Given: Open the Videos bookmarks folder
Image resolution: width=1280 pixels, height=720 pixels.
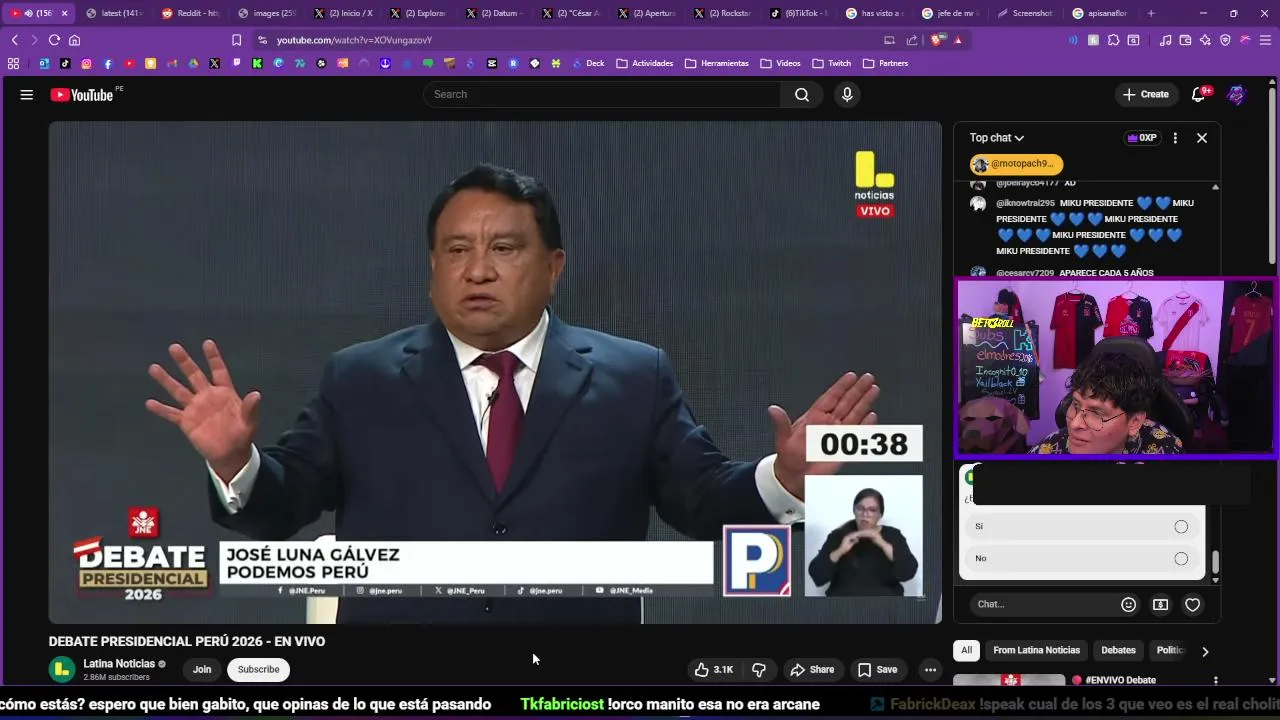Looking at the screenshot, I should (x=781, y=63).
